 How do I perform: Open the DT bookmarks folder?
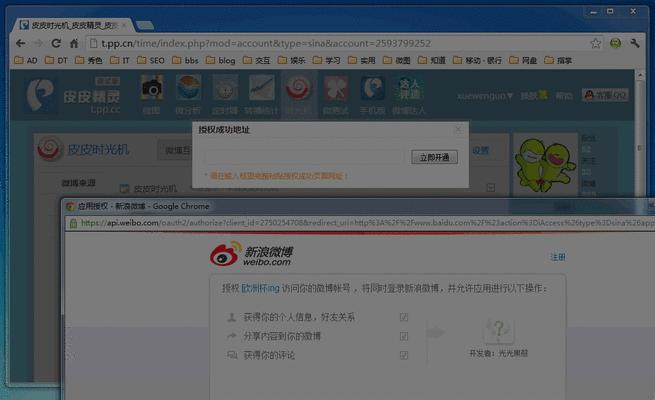pyautogui.click(x=56, y=61)
